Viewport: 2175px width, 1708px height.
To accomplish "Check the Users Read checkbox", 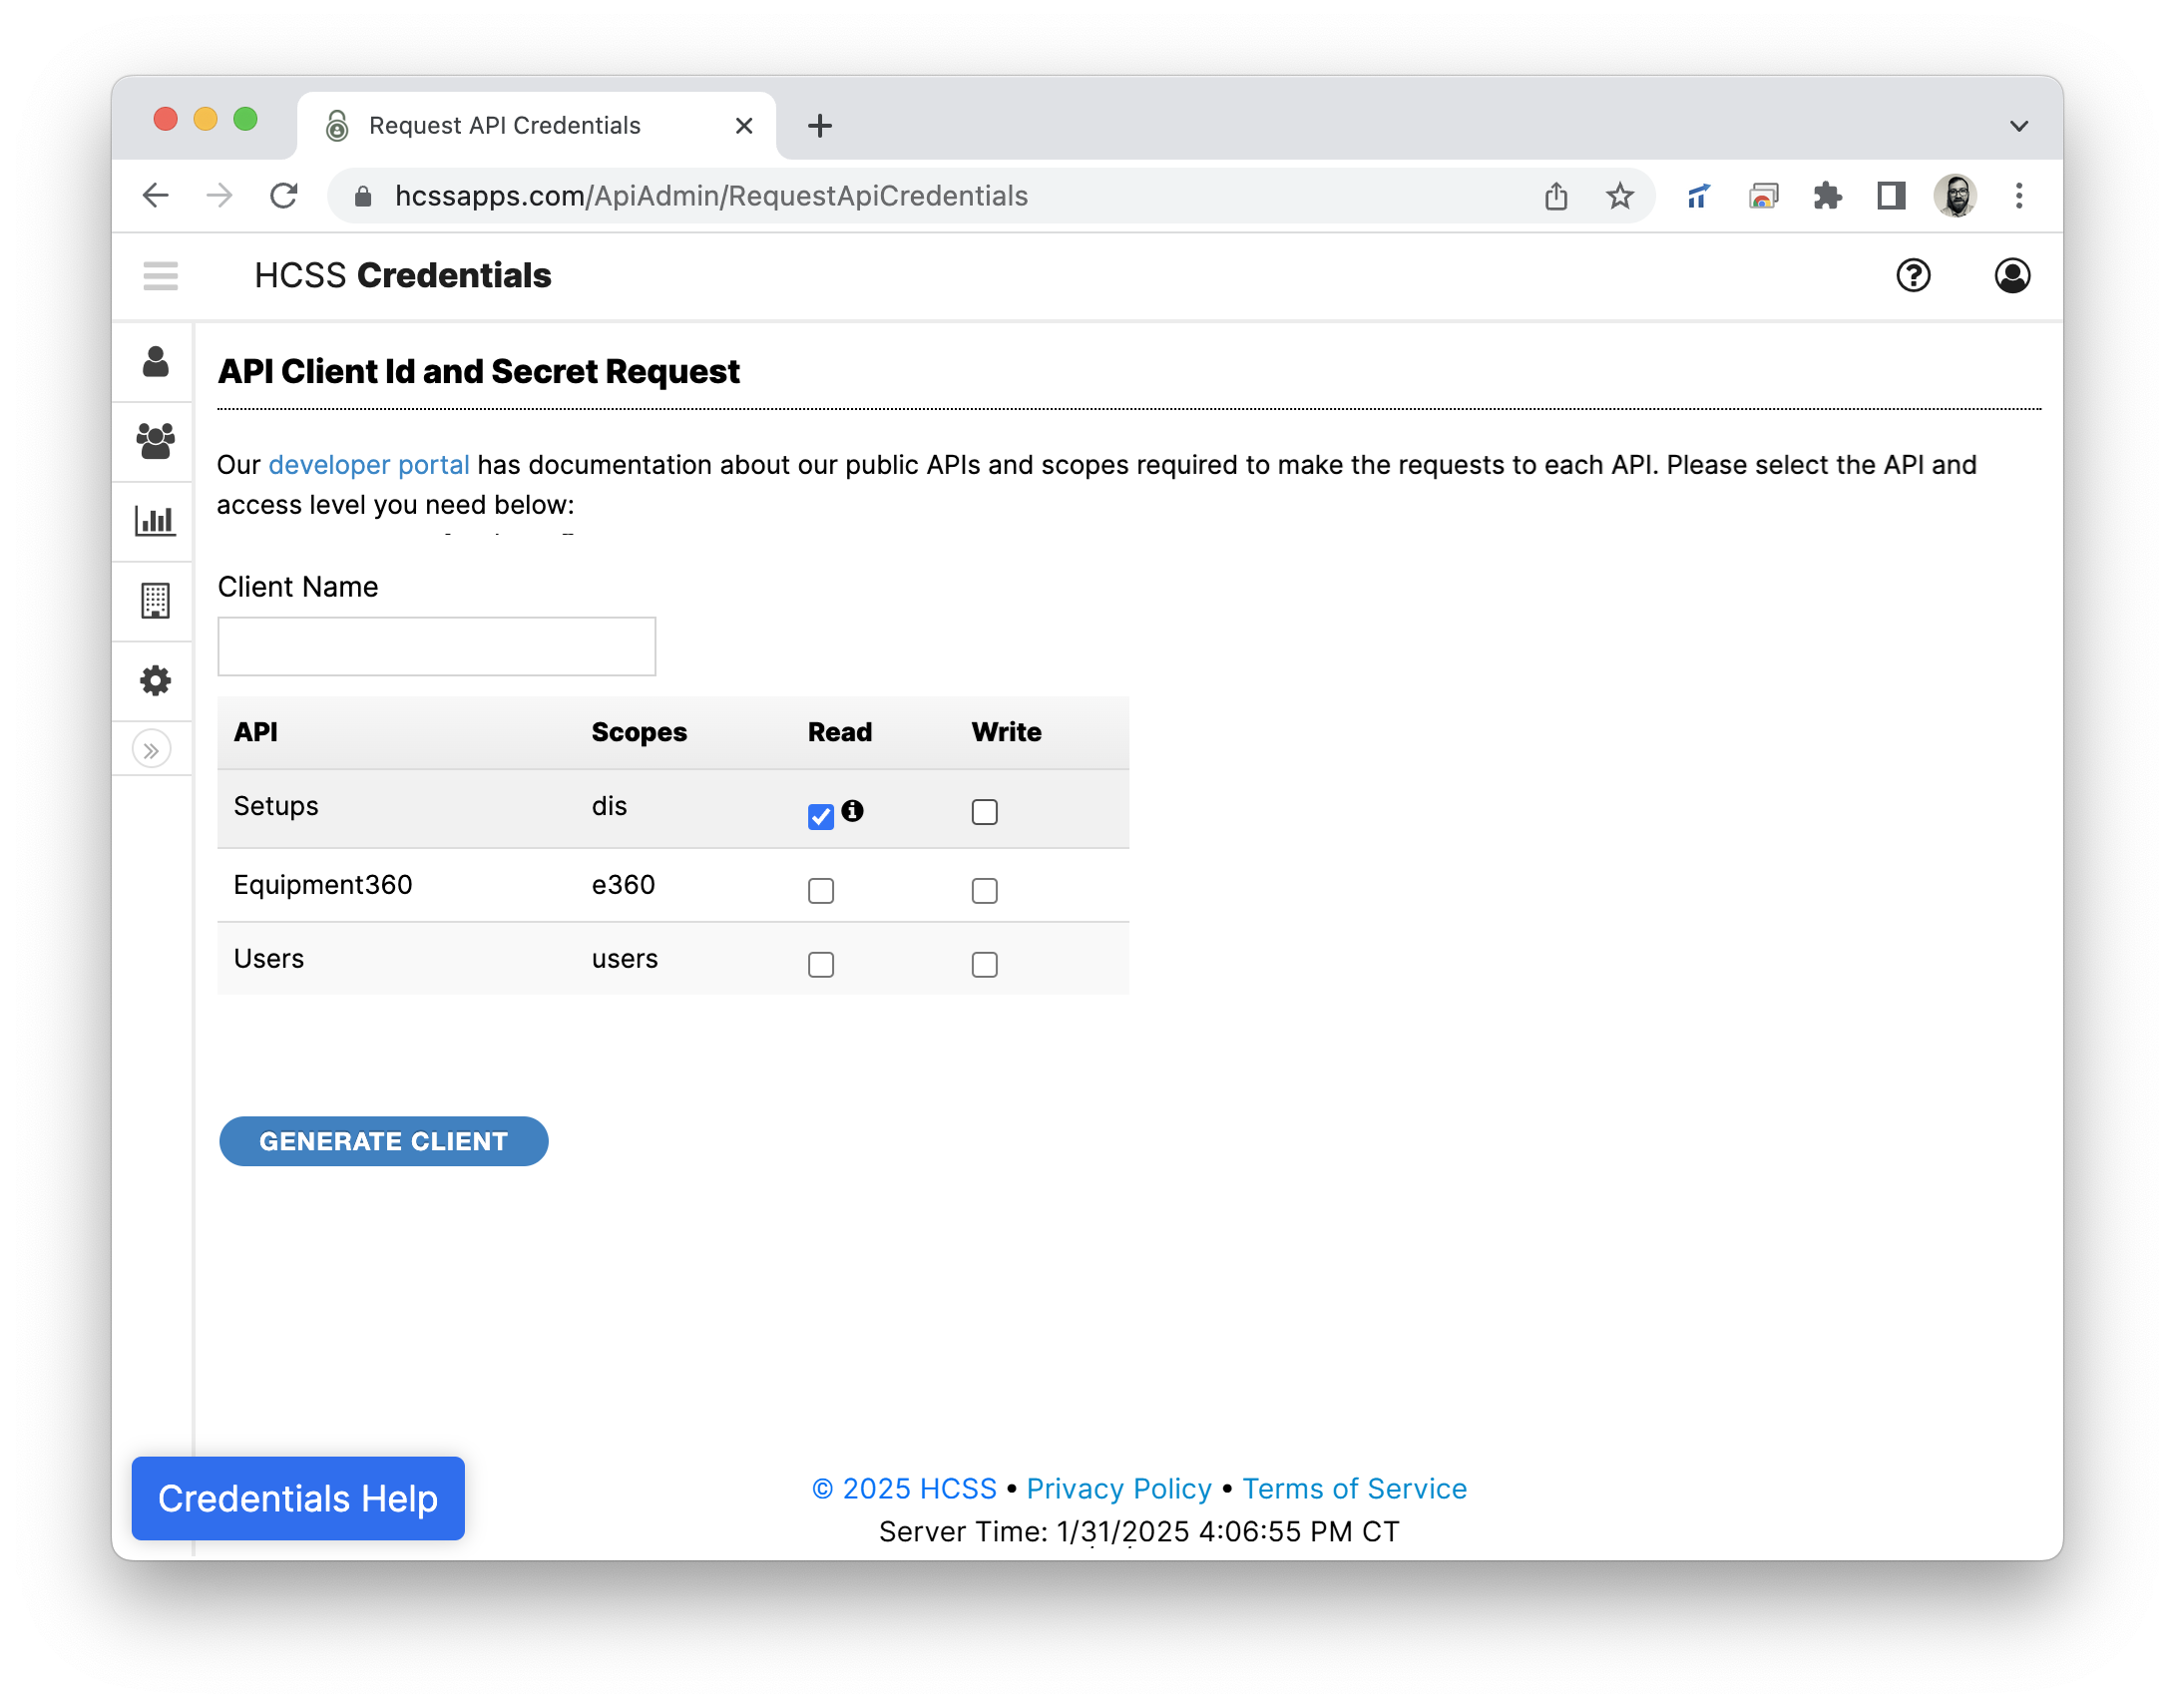I will coord(821,964).
